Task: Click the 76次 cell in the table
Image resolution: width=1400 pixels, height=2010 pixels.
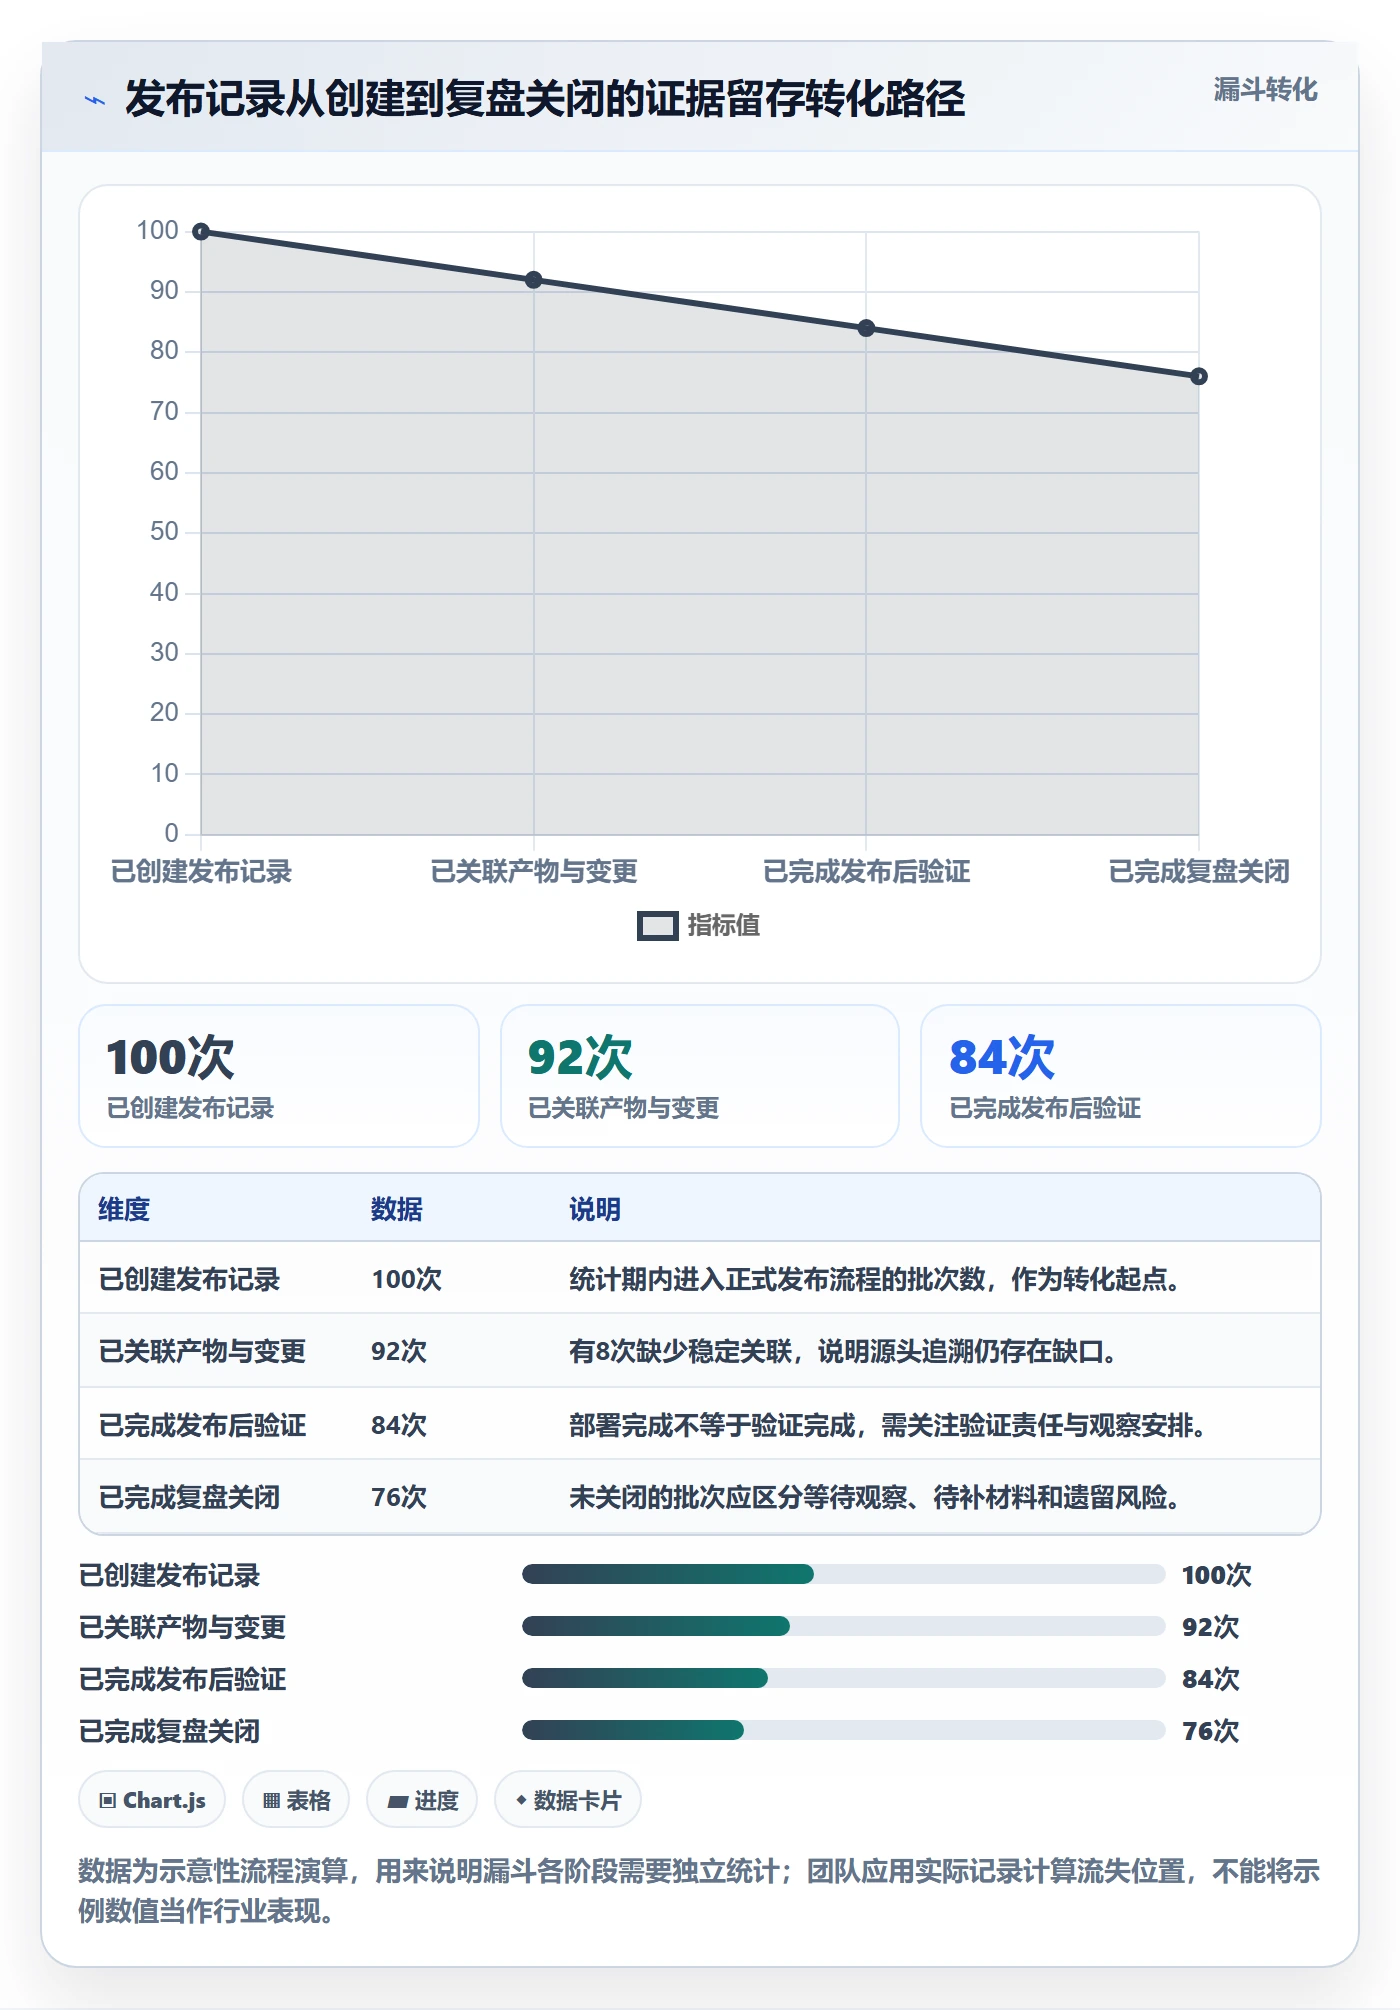Action: point(399,1497)
